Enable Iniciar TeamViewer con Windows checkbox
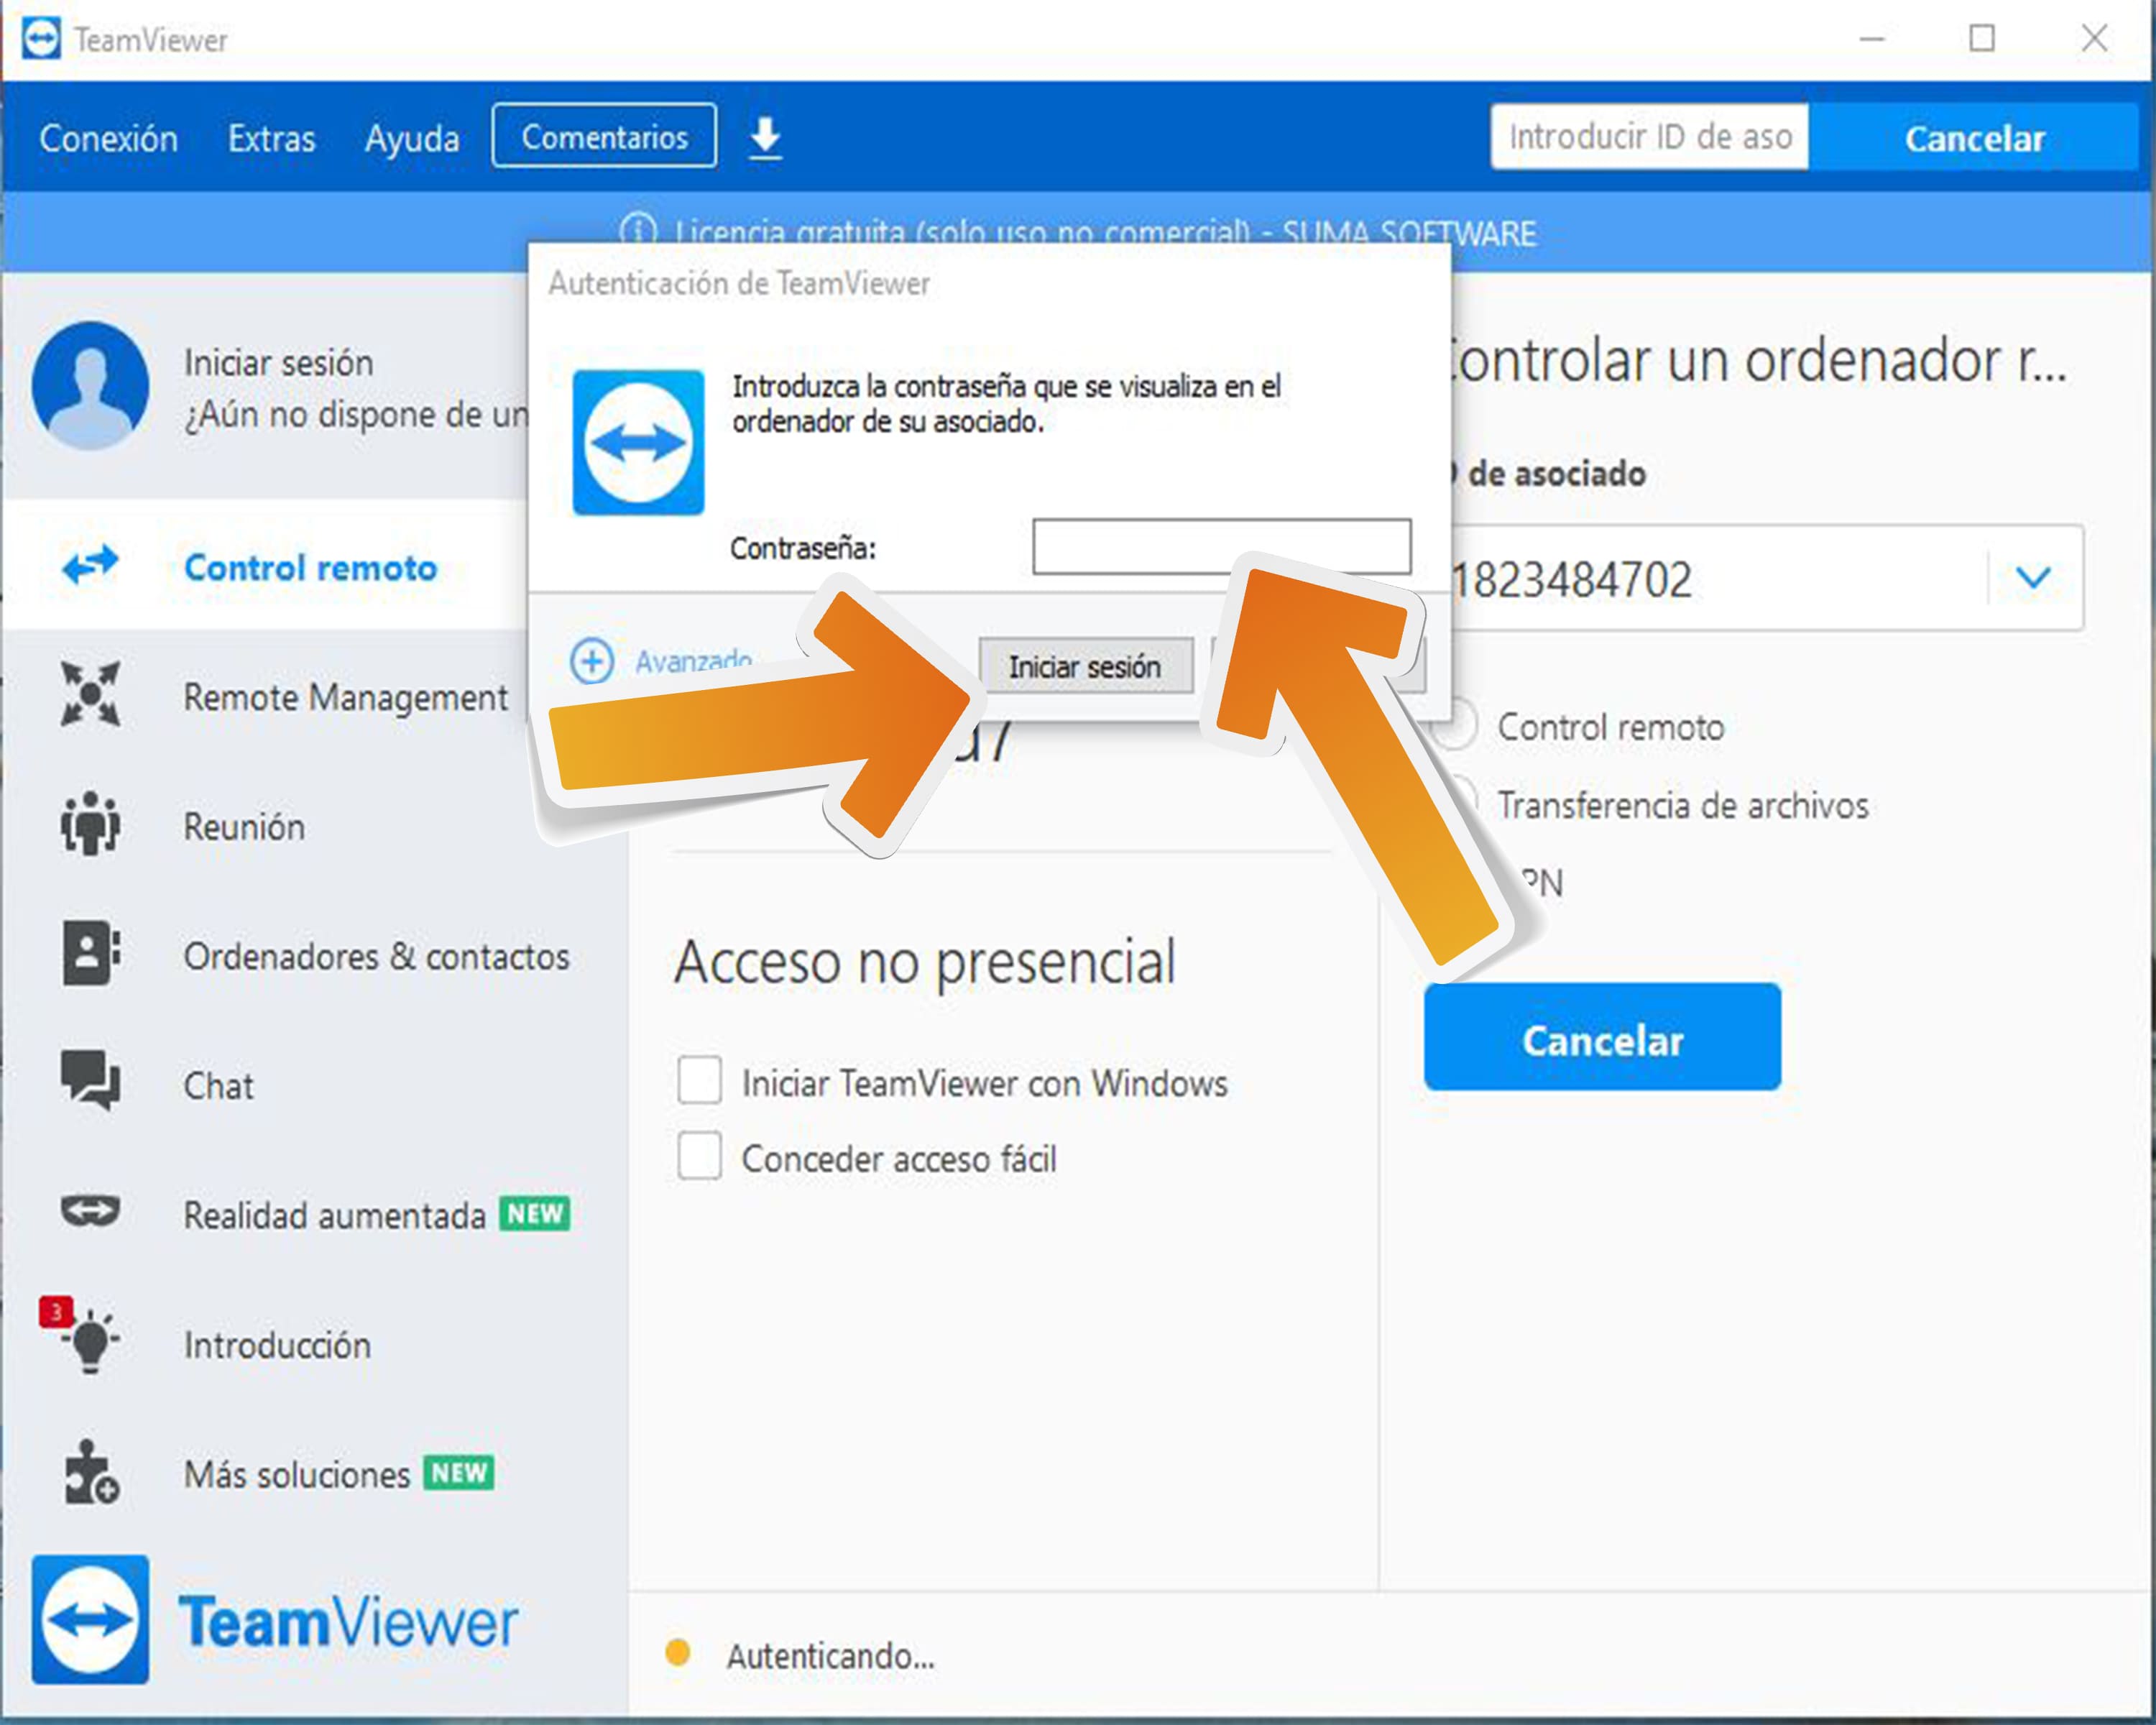Image resolution: width=2156 pixels, height=1725 pixels. (699, 1080)
